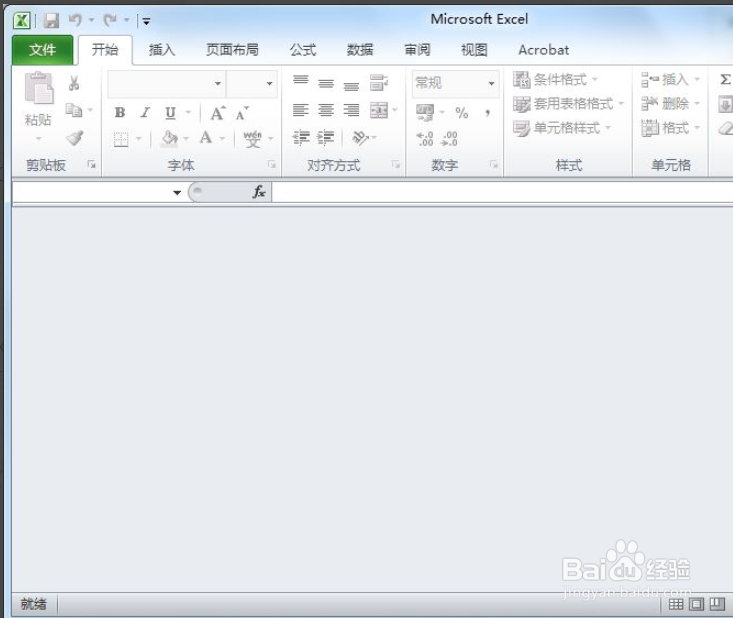
Task: Open the font size dropdown
Action: pyautogui.click(x=269, y=83)
